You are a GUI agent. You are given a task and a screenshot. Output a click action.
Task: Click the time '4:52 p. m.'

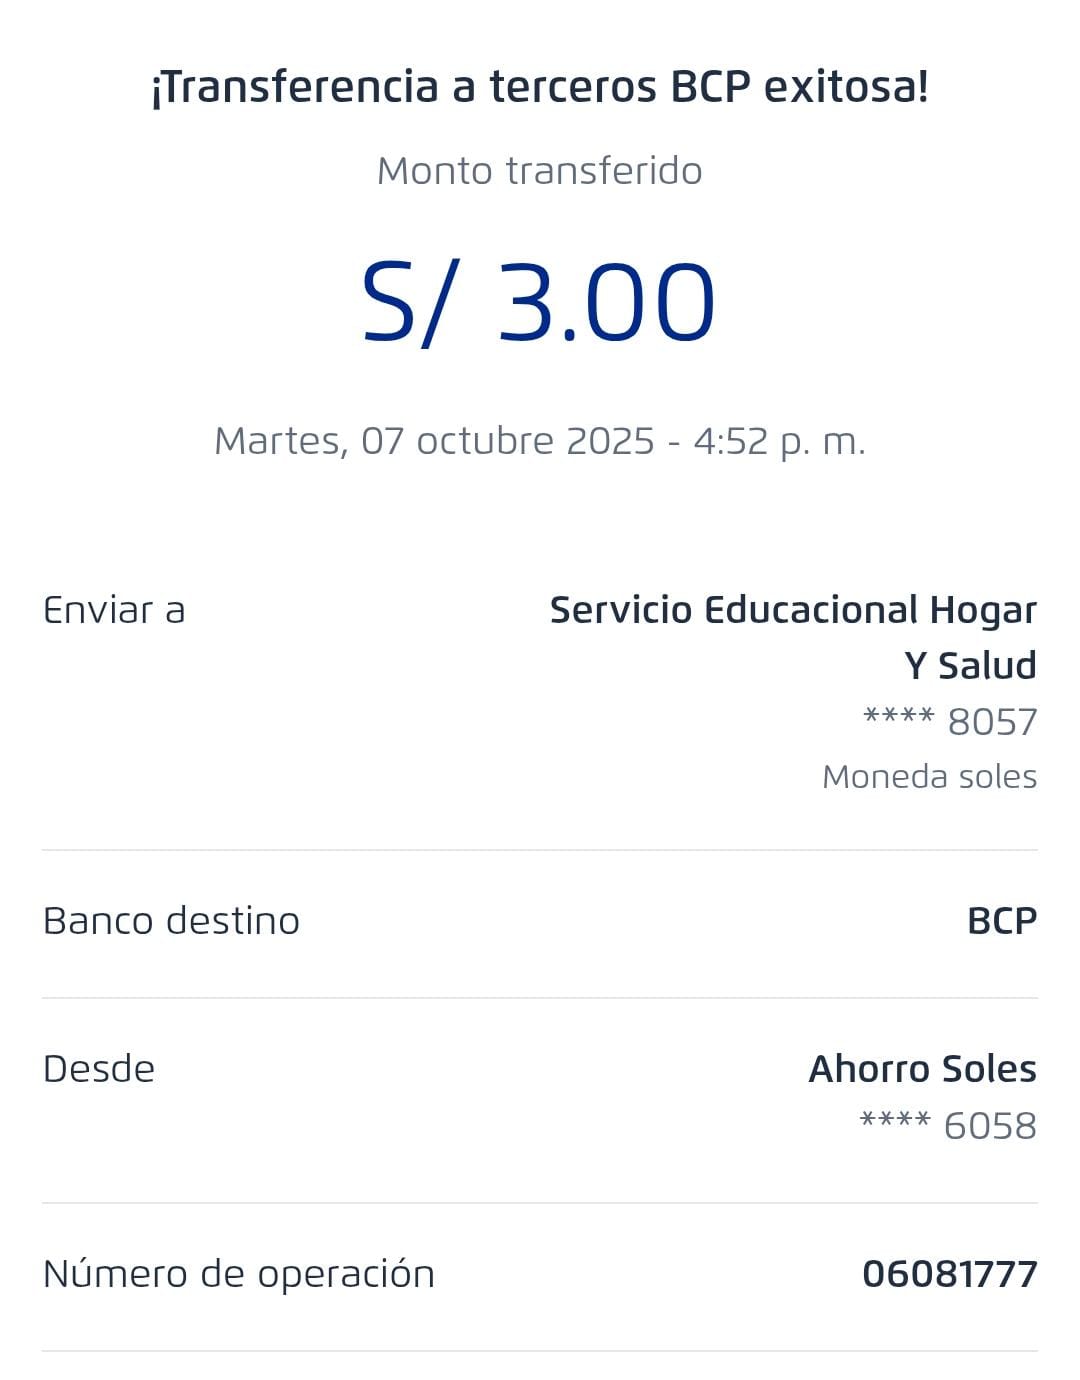(779, 441)
